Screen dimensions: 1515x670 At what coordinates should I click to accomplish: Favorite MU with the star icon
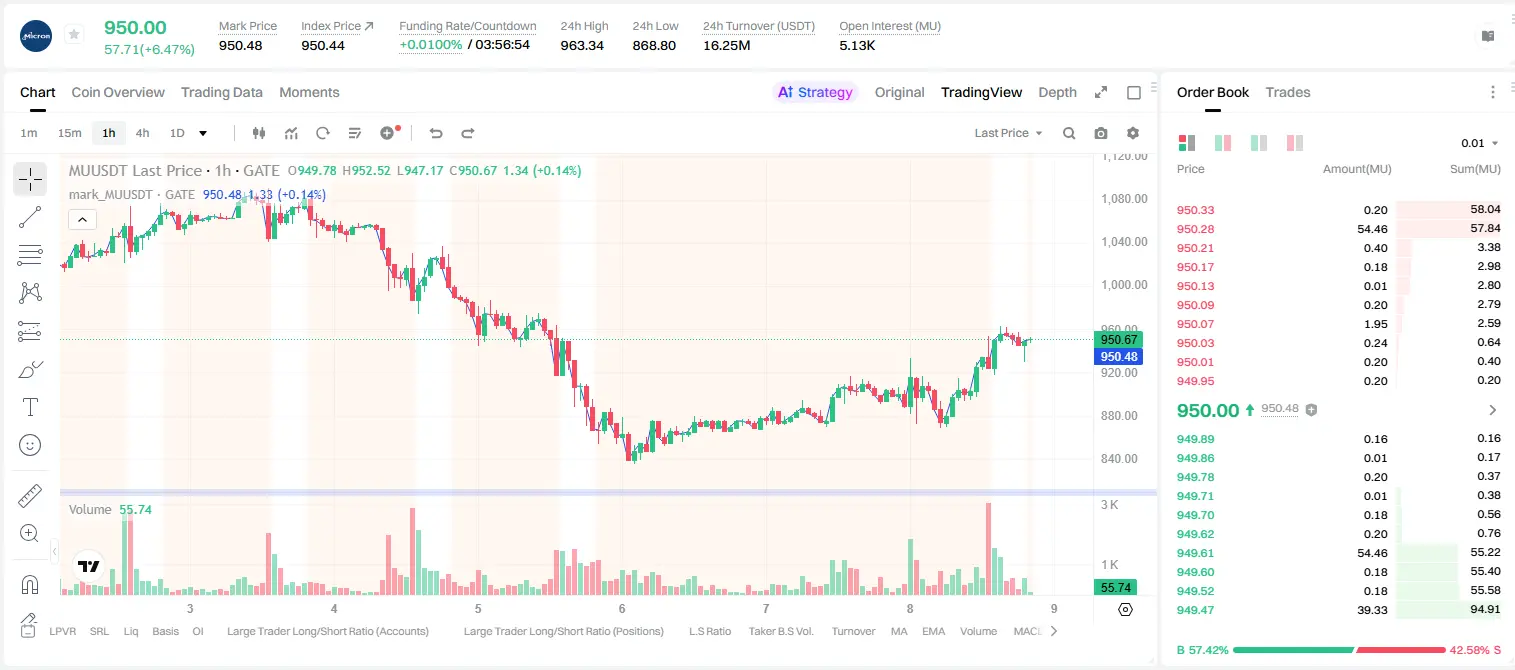(74, 35)
